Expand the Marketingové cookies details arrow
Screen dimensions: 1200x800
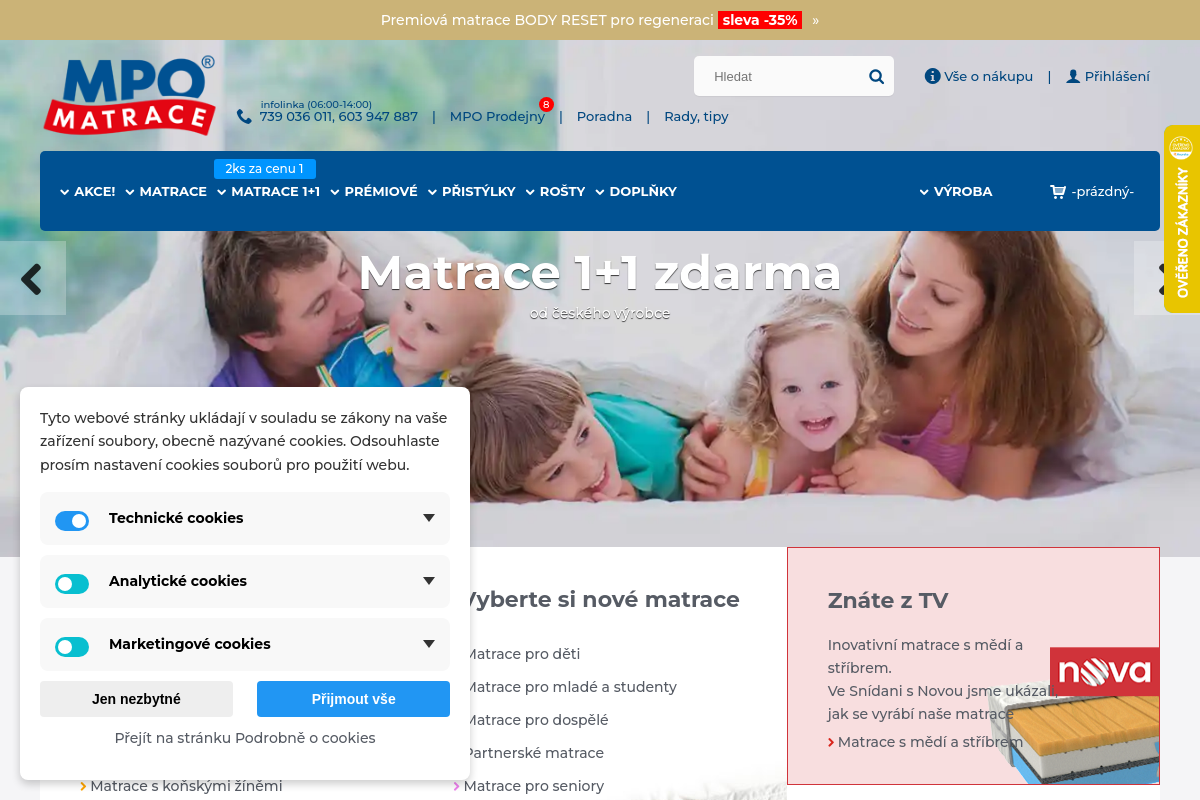click(x=429, y=644)
